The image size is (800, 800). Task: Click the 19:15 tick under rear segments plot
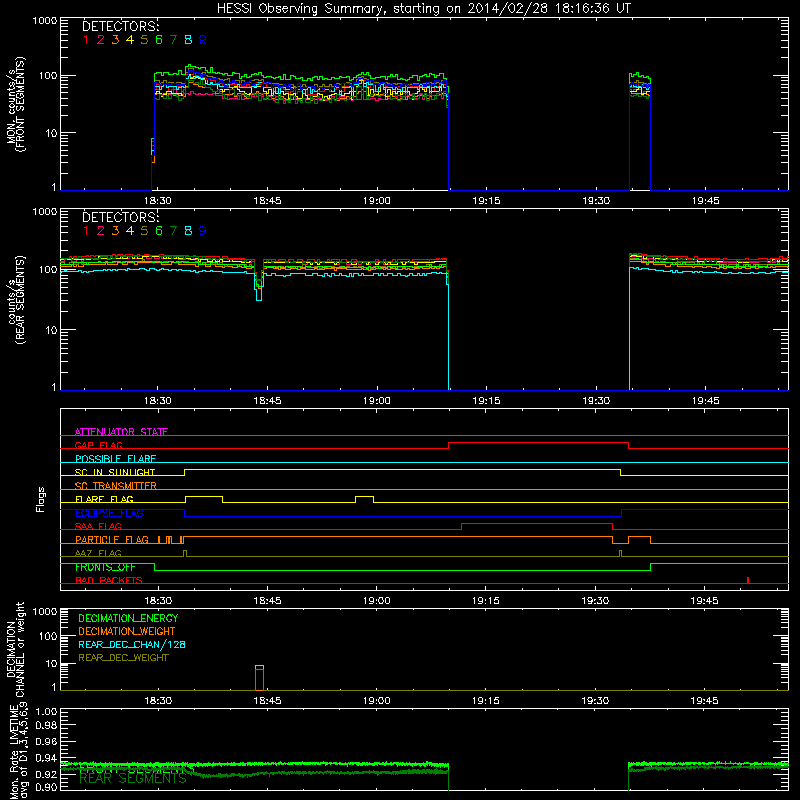click(x=486, y=401)
